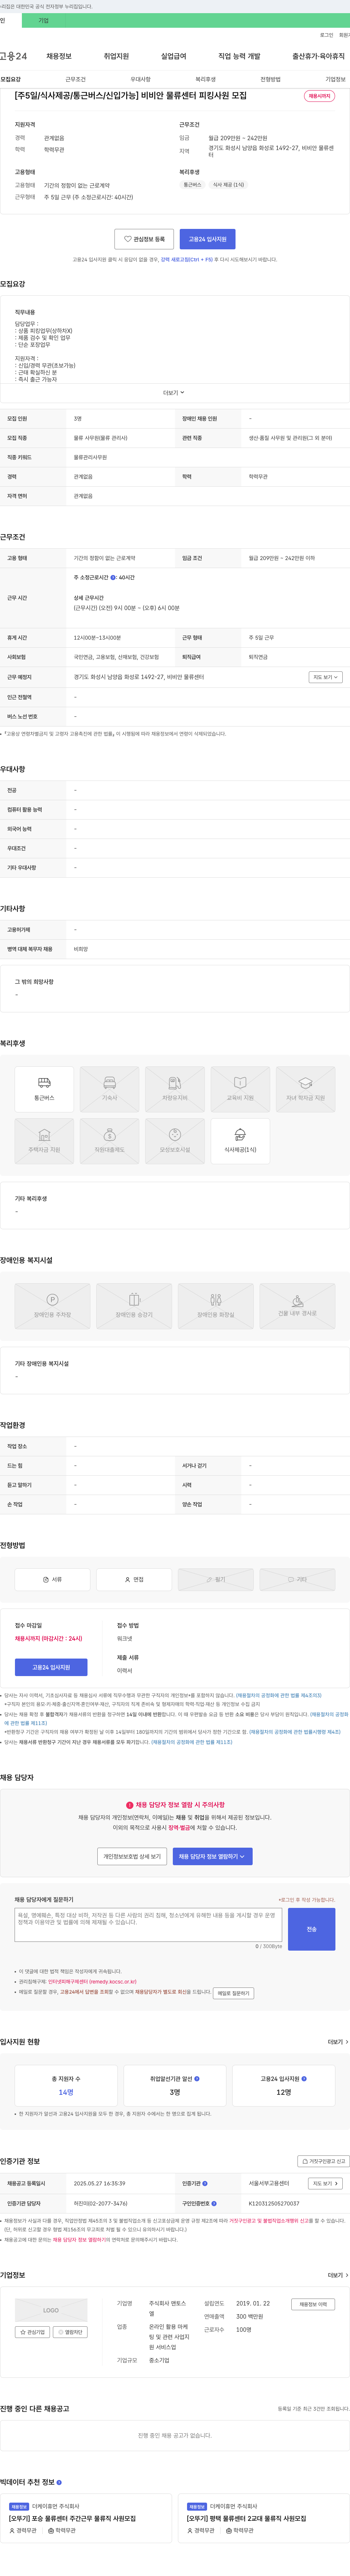The width and height of the screenshot is (350, 2576).
Task: Click 고용24 입사지원 button under 접수 마감일
Action: coord(51,1667)
